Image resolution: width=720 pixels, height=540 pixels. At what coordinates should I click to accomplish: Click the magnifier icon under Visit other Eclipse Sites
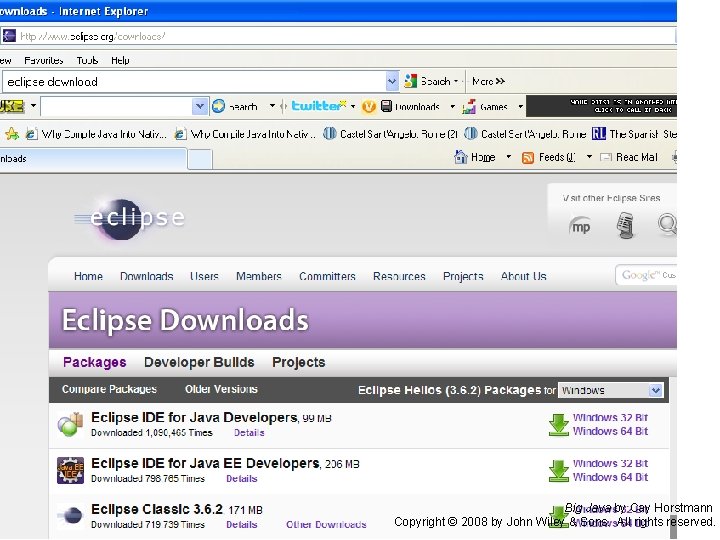[x=667, y=224]
